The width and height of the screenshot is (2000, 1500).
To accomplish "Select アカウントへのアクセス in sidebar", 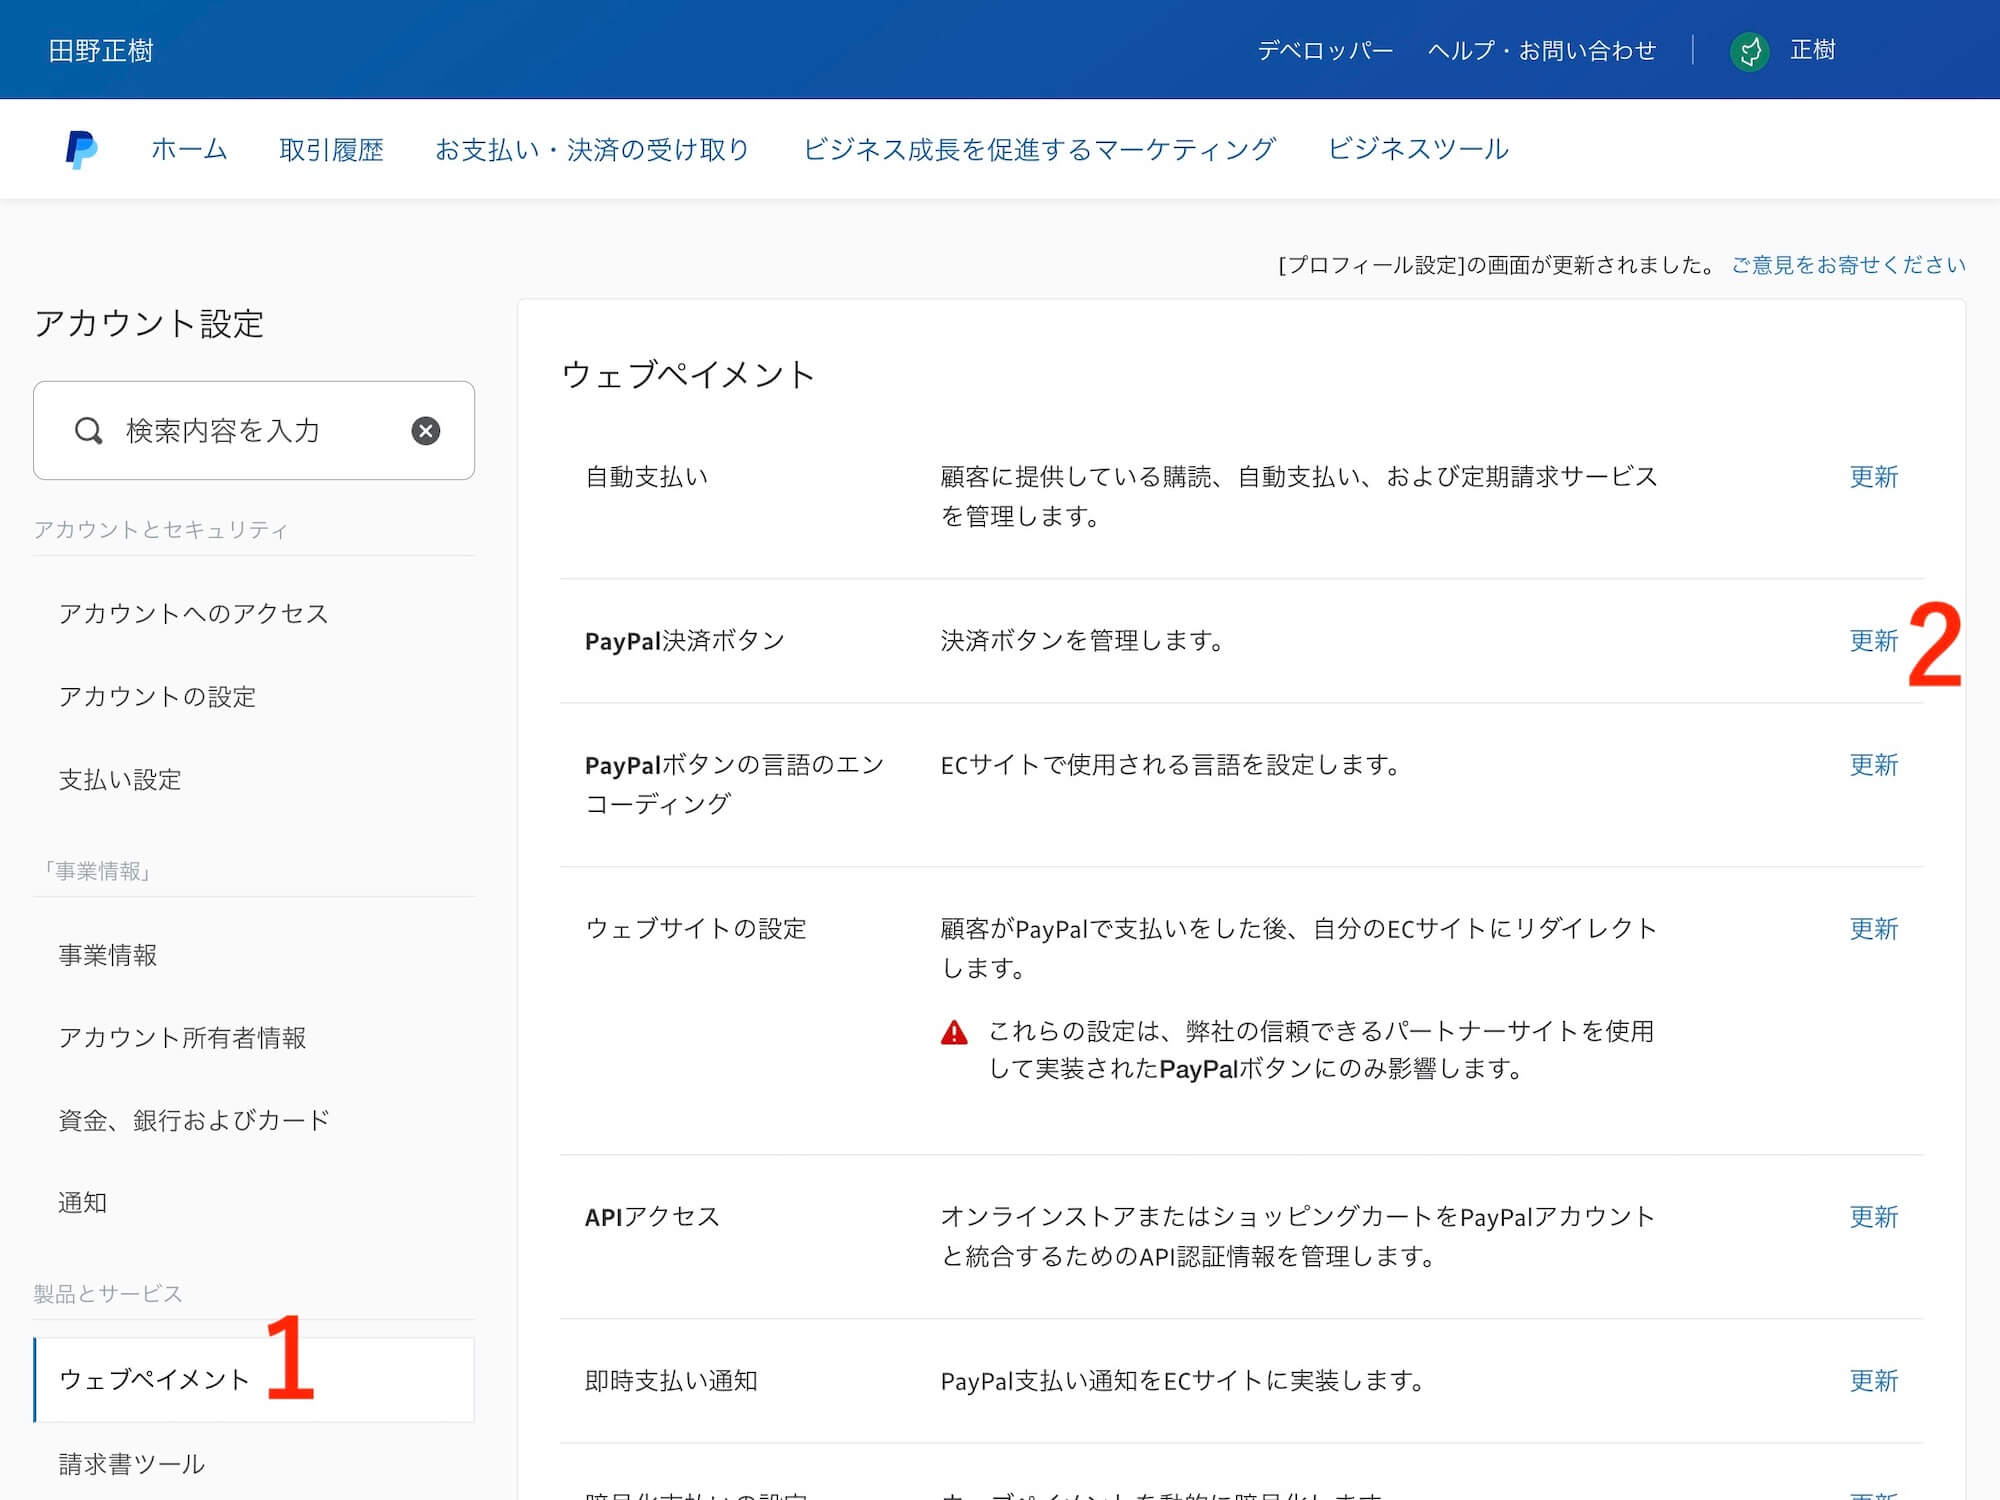I will [194, 613].
